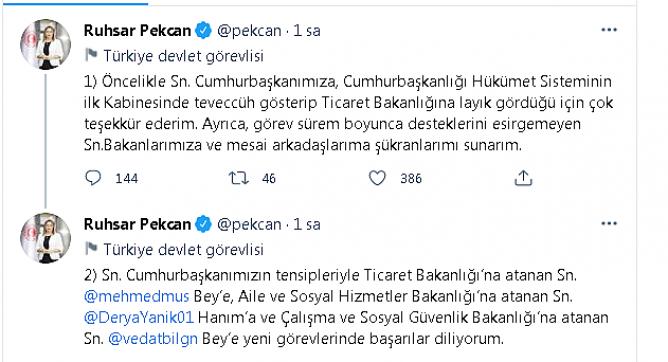The image size is (668, 362).
Task: Open the '1 sa' timestamp of second tweet
Action: click(x=307, y=224)
